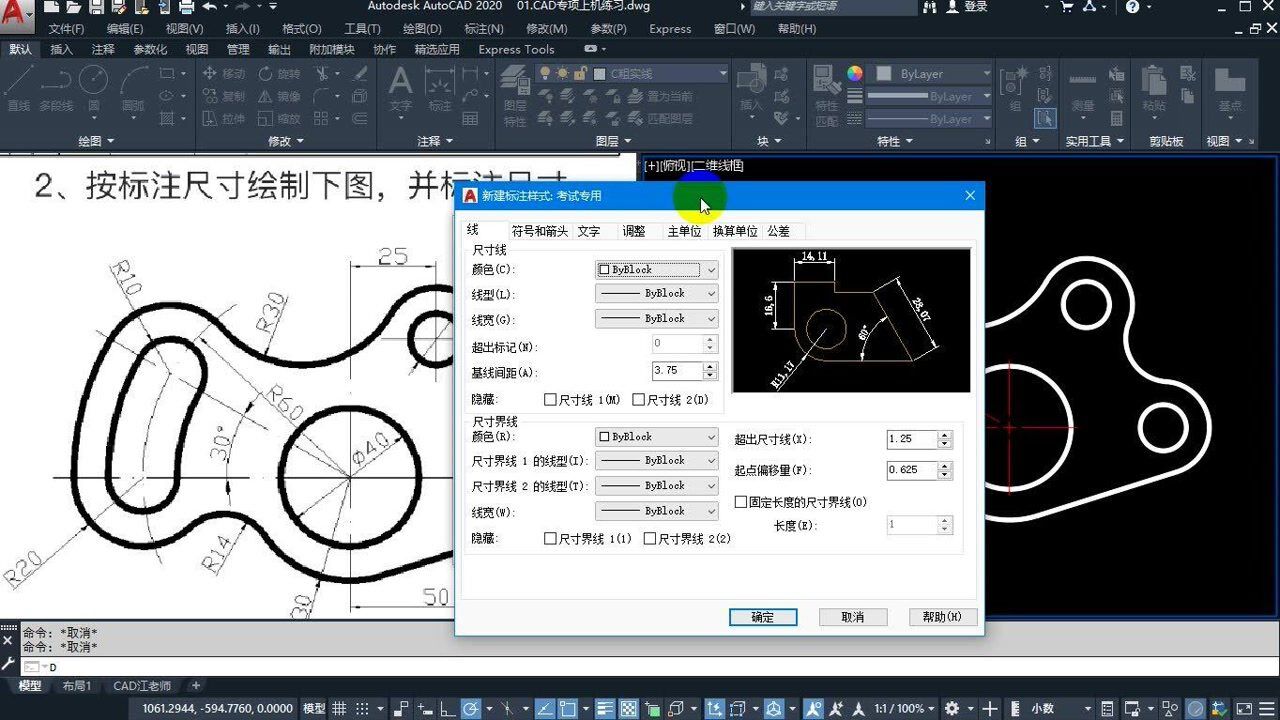Increase 超出尺寸线(X) value with up arrow

tap(945, 435)
